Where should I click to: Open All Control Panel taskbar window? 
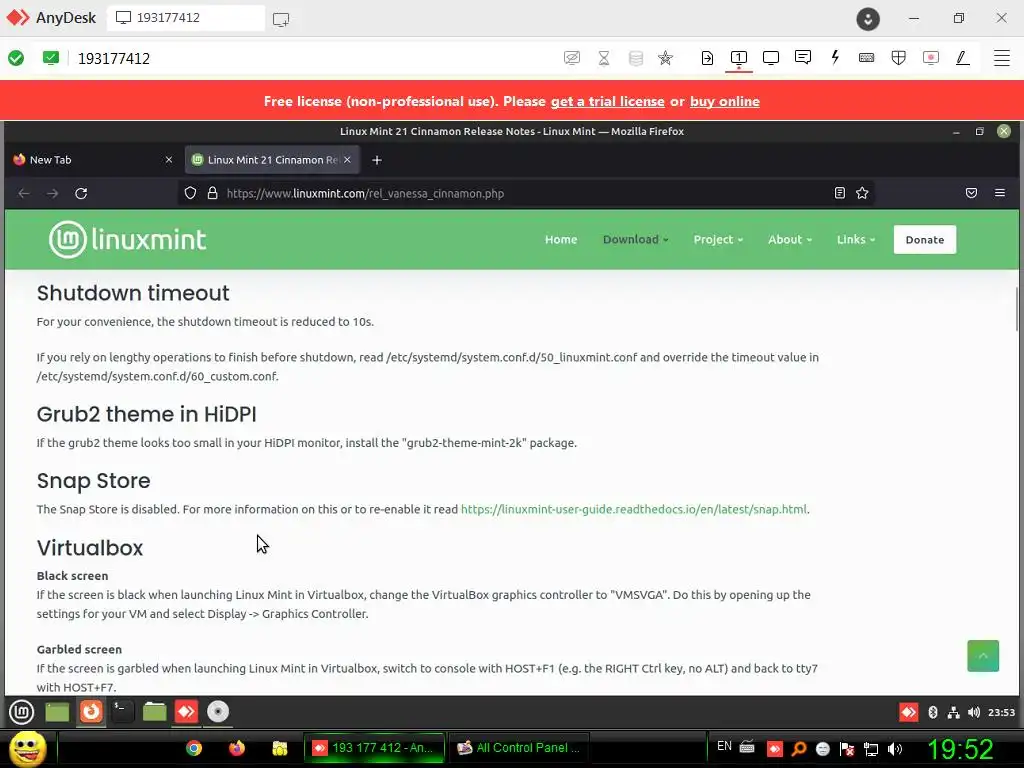pos(519,748)
